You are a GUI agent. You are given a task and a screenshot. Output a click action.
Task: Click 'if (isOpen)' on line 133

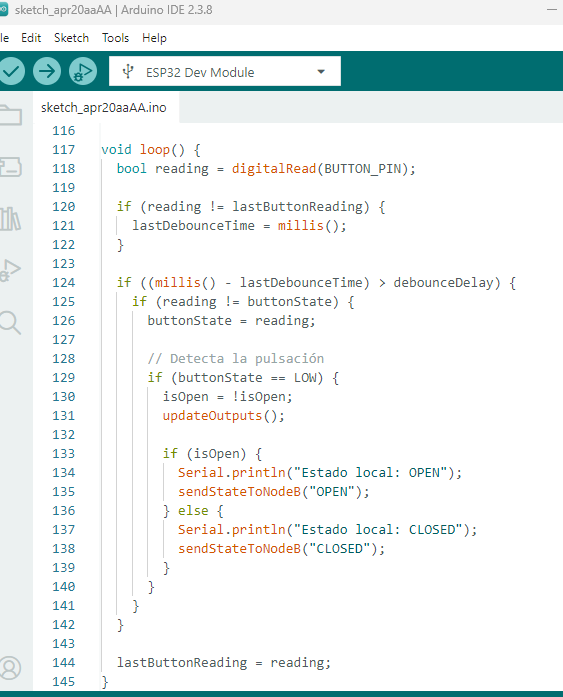[x=204, y=453]
